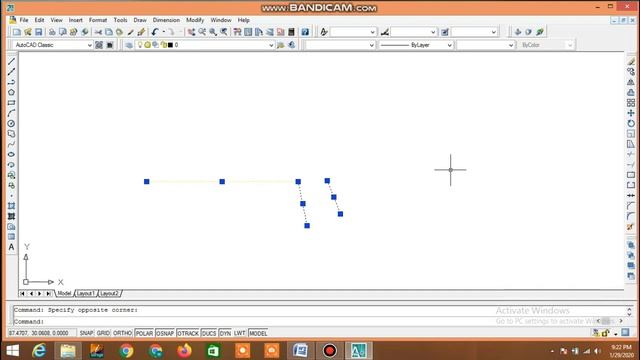Viewport: 640px width, 360px height.
Task: Open the Draw menu
Action: pos(140,20)
